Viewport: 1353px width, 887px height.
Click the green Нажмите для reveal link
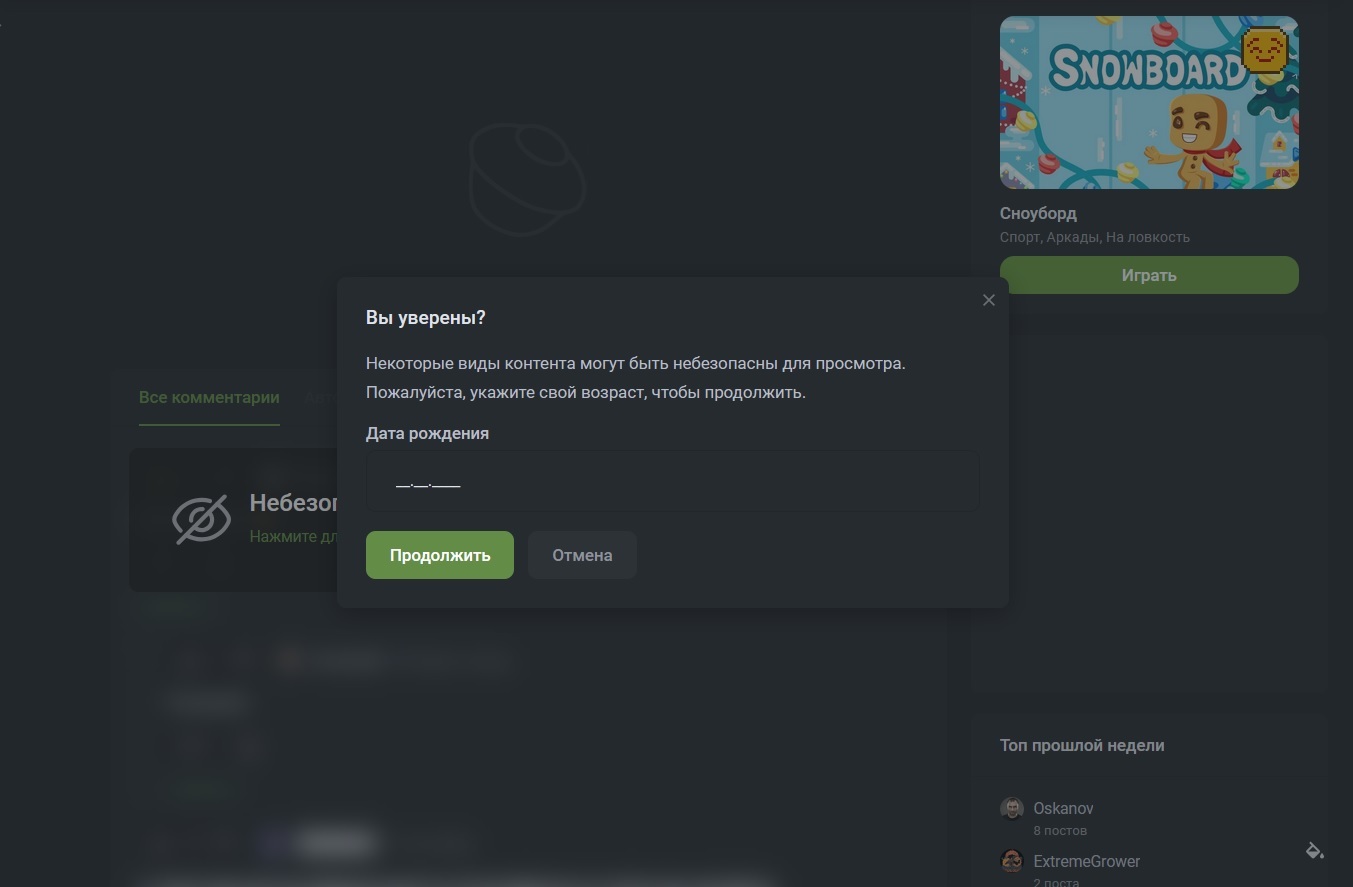[x=293, y=537]
